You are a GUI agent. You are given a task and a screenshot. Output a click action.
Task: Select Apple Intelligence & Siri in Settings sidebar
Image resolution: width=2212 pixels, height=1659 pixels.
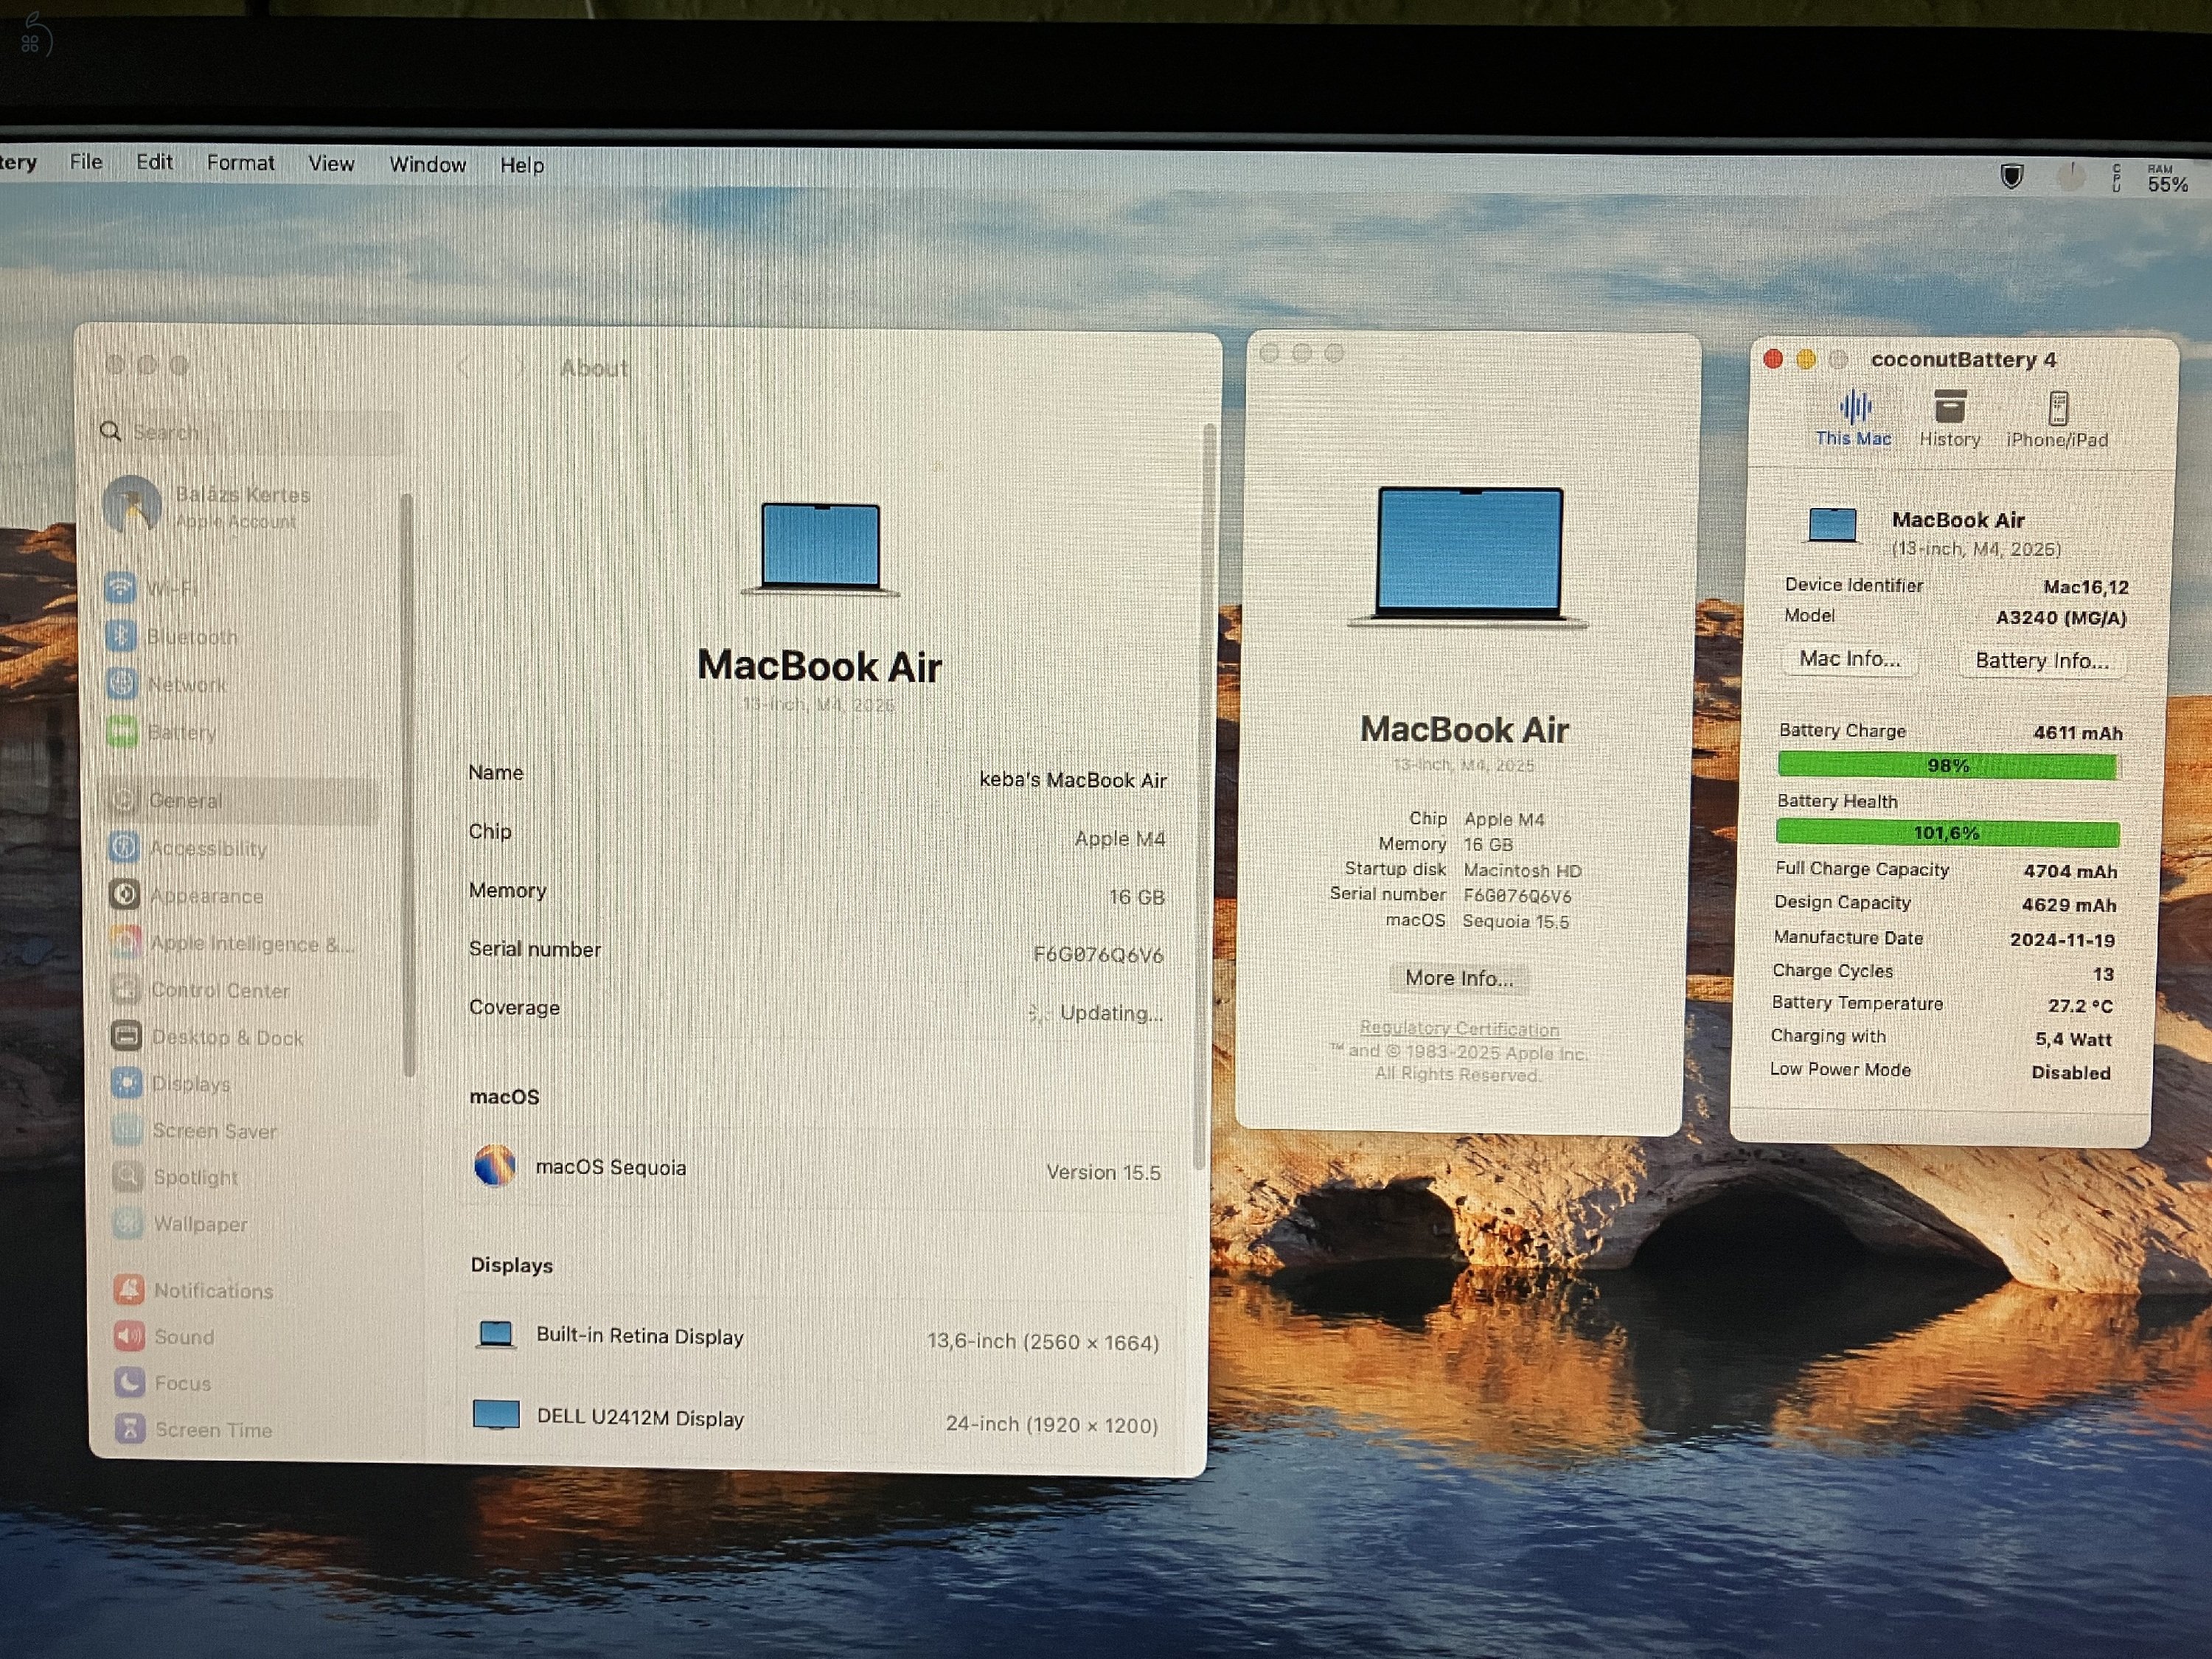240,943
